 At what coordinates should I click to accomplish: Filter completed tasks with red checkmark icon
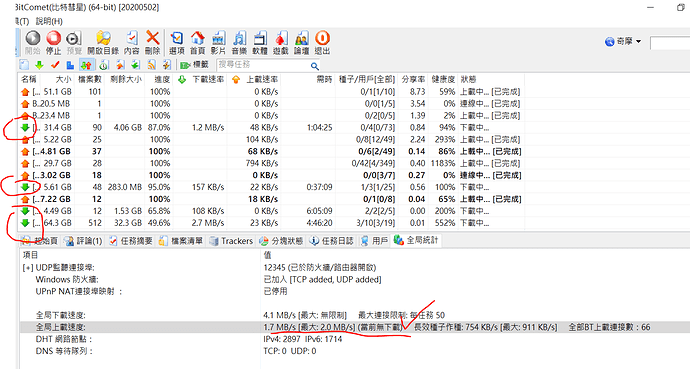coord(55,65)
